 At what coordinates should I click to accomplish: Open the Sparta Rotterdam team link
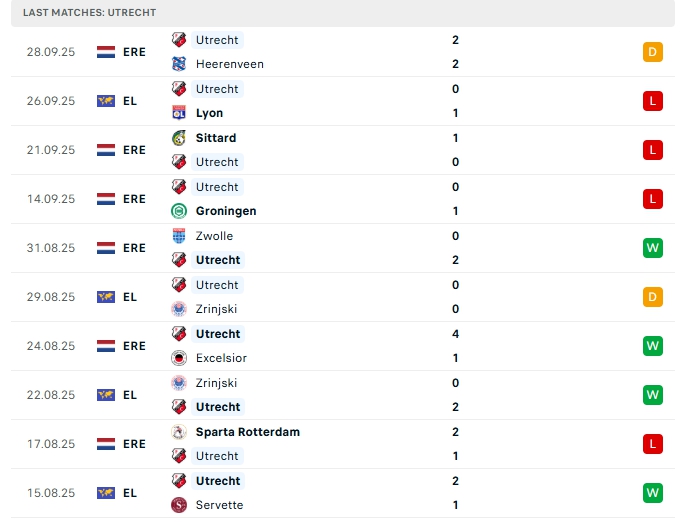pyautogui.click(x=248, y=432)
